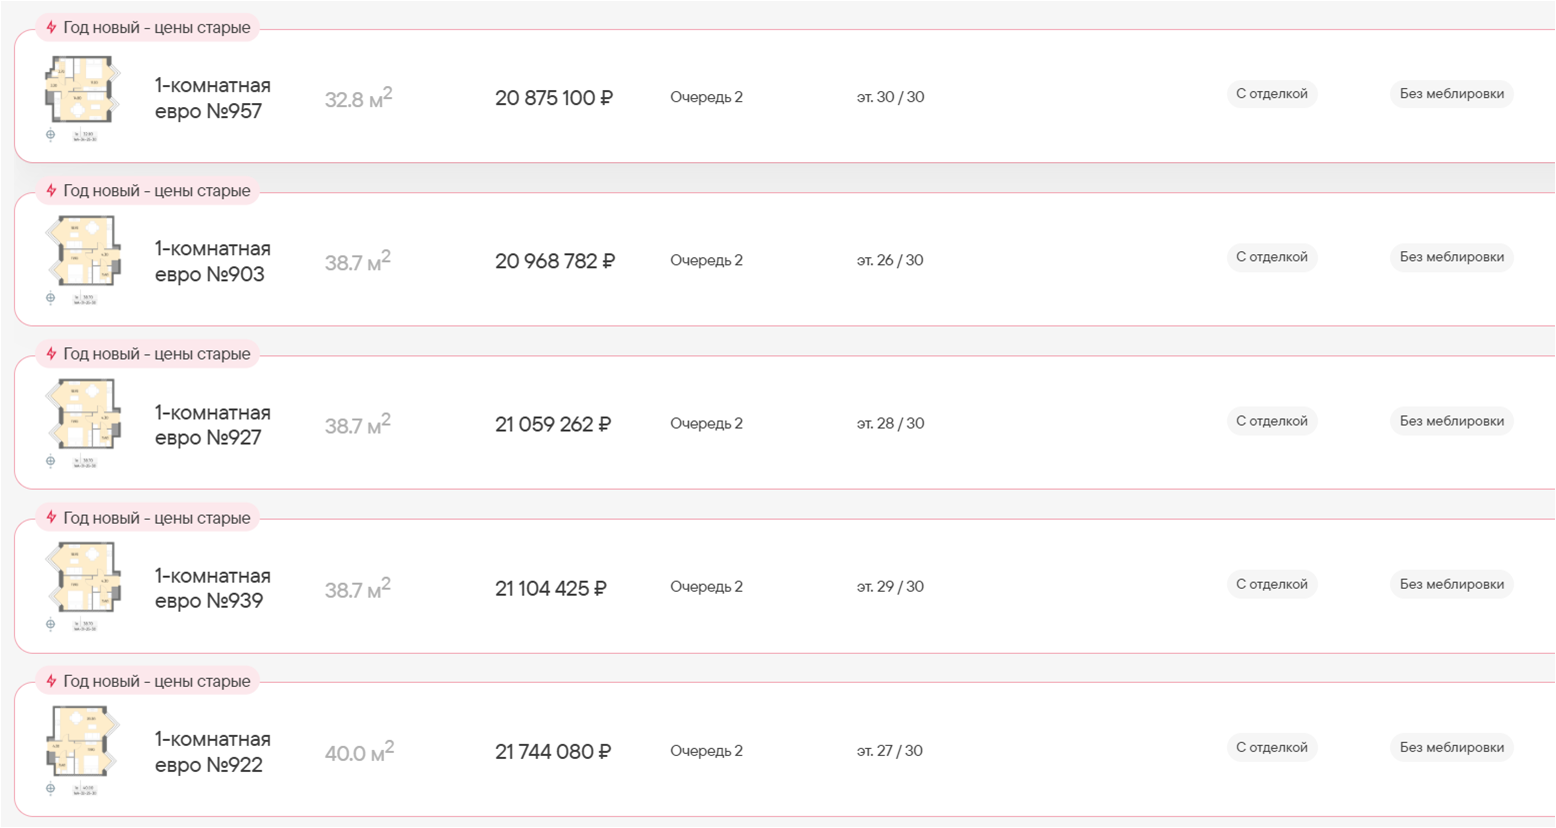Open floor plan thumbnail of apartment №903
Viewport: 1556px width, 828px height.
(x=84, y=252)
